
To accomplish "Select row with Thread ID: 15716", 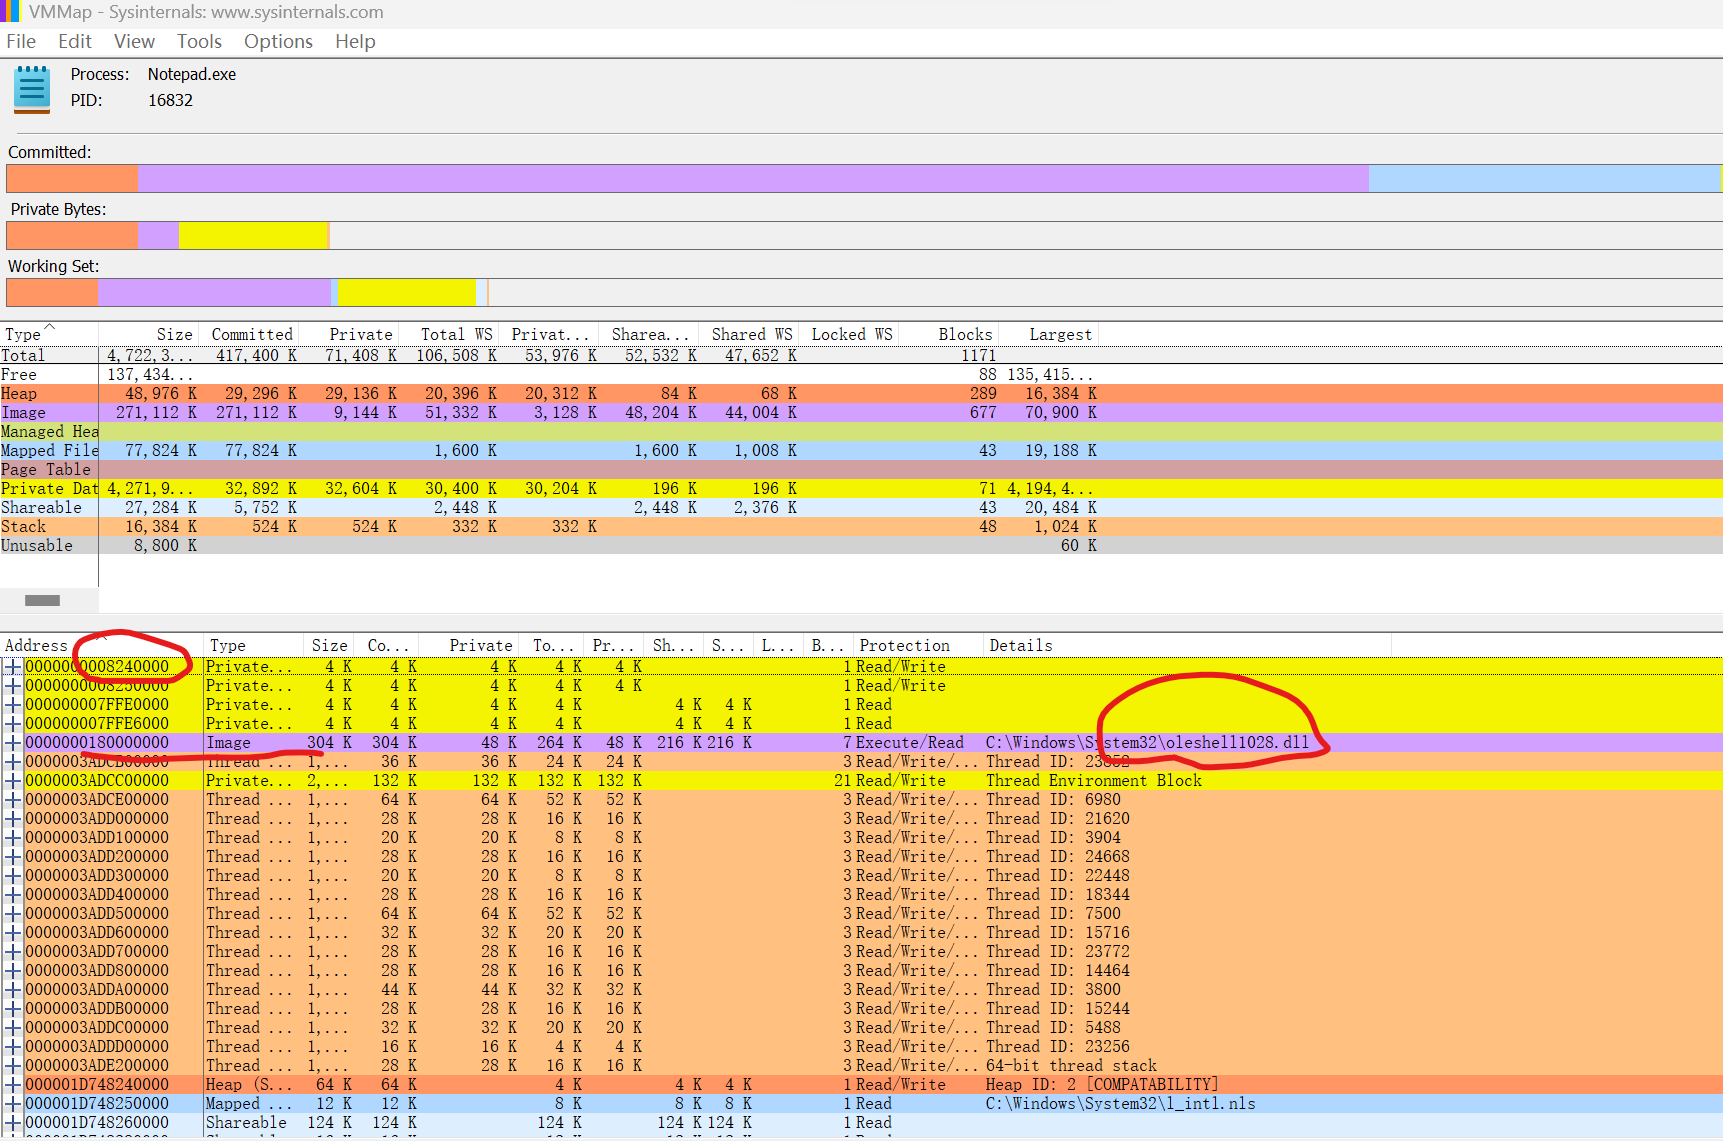I will [861, 933].
